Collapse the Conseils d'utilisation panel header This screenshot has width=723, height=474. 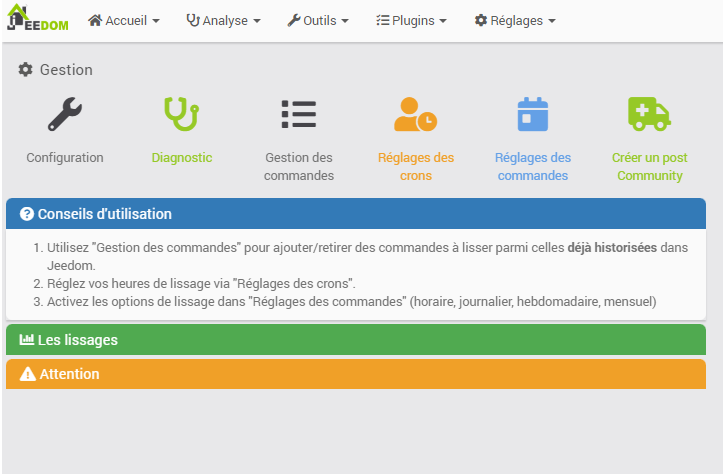pos(356,214)
